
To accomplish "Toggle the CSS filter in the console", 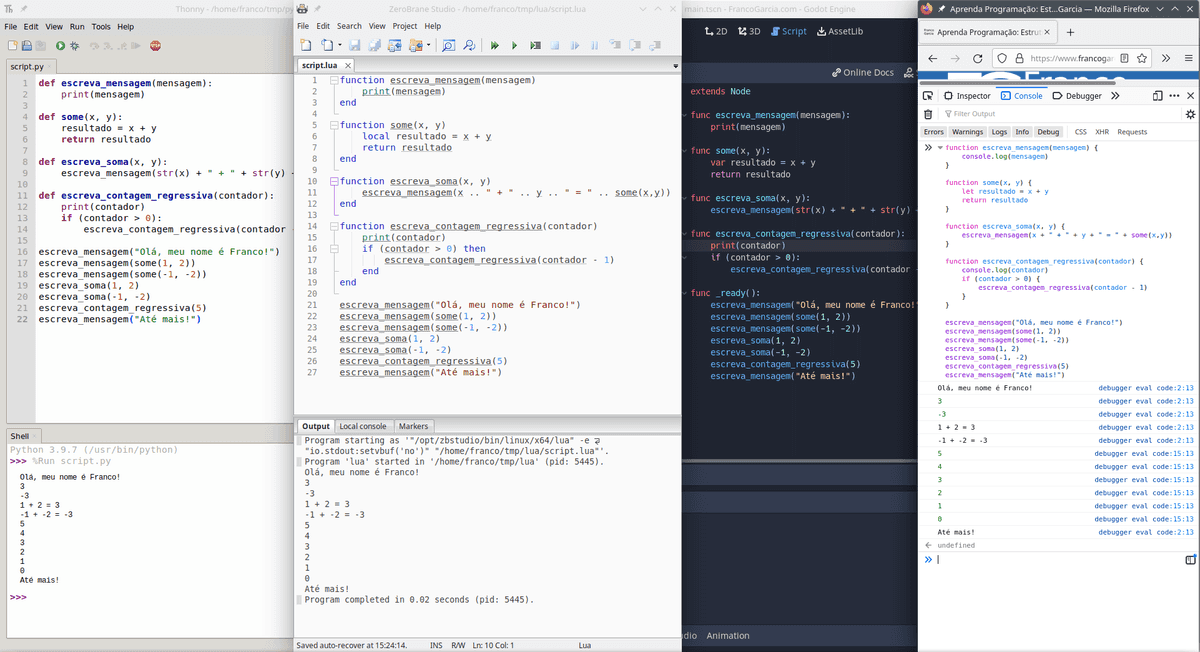I will (1080, 132).
